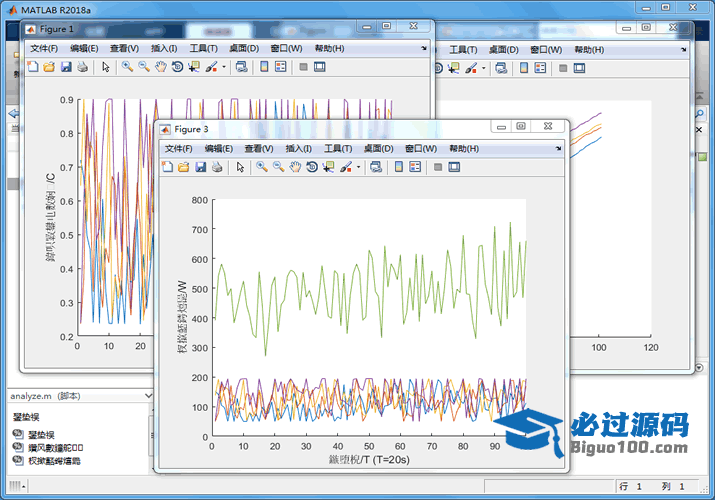Print icon in Figure 1 toolbar

pyautogui.click(x=83, y=67)
